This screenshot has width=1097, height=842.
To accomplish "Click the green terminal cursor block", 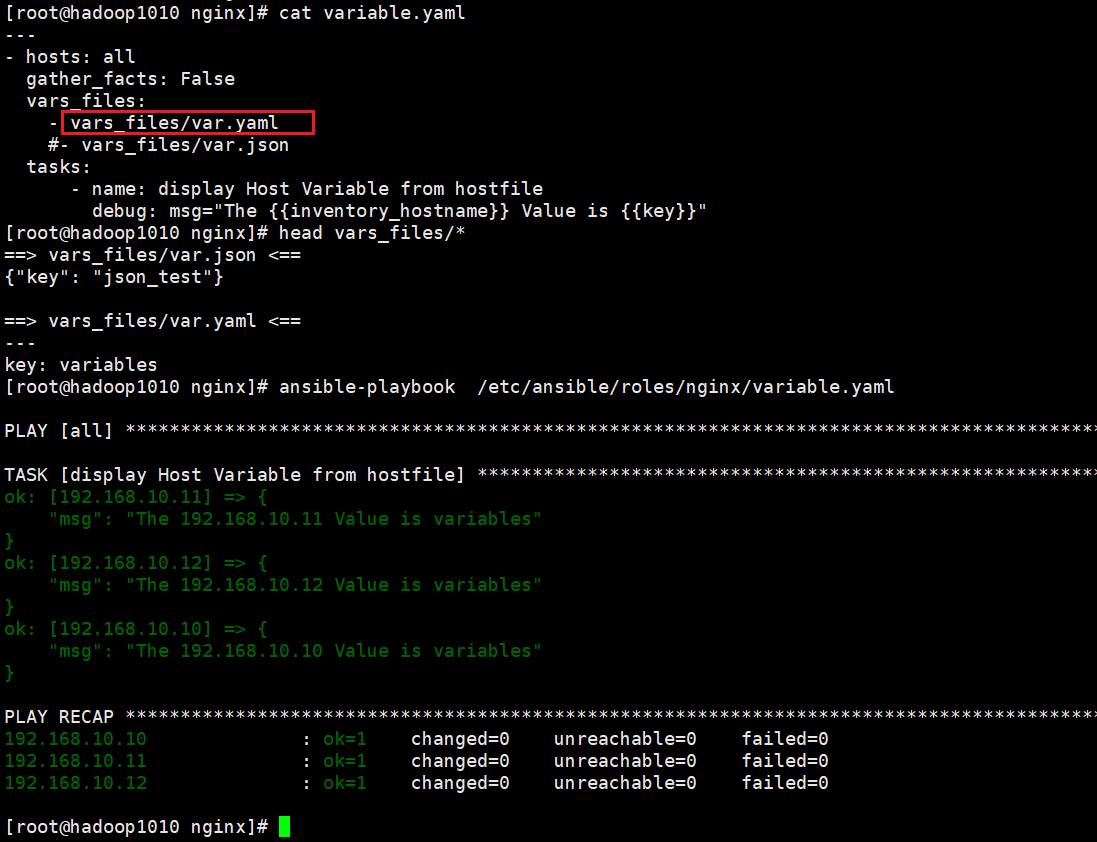I will (284, 827).
